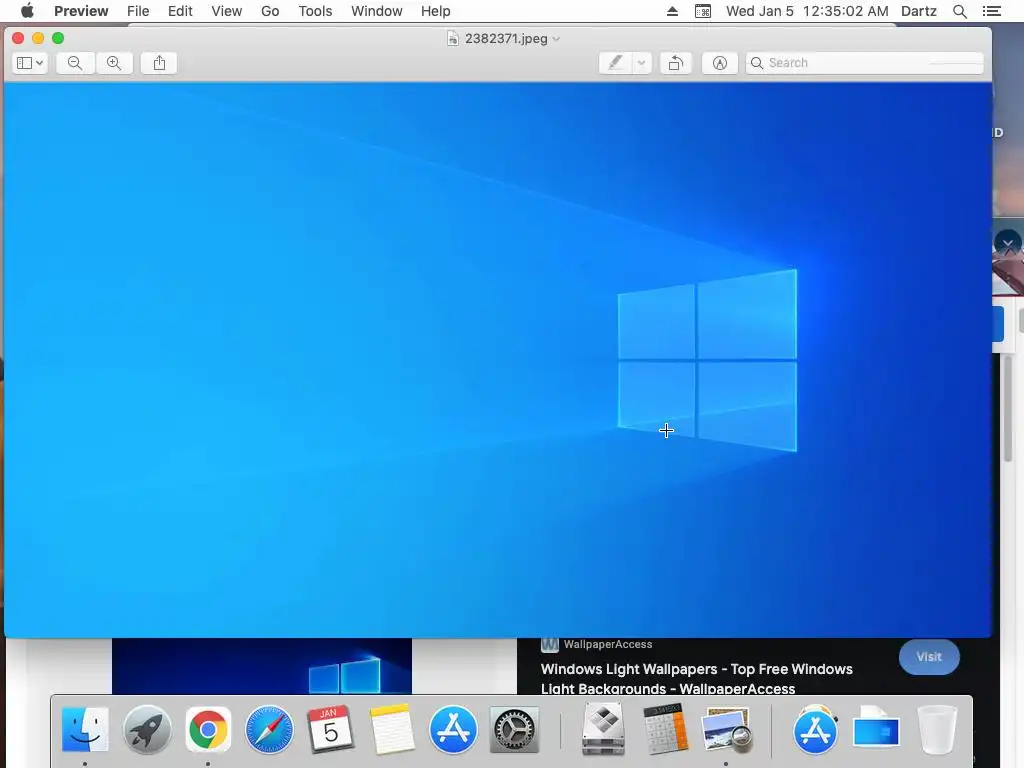Viewport: 1024px width, 768px height.
Task: Click the Windows logo in the previewed image
Action: click(707, 360)
